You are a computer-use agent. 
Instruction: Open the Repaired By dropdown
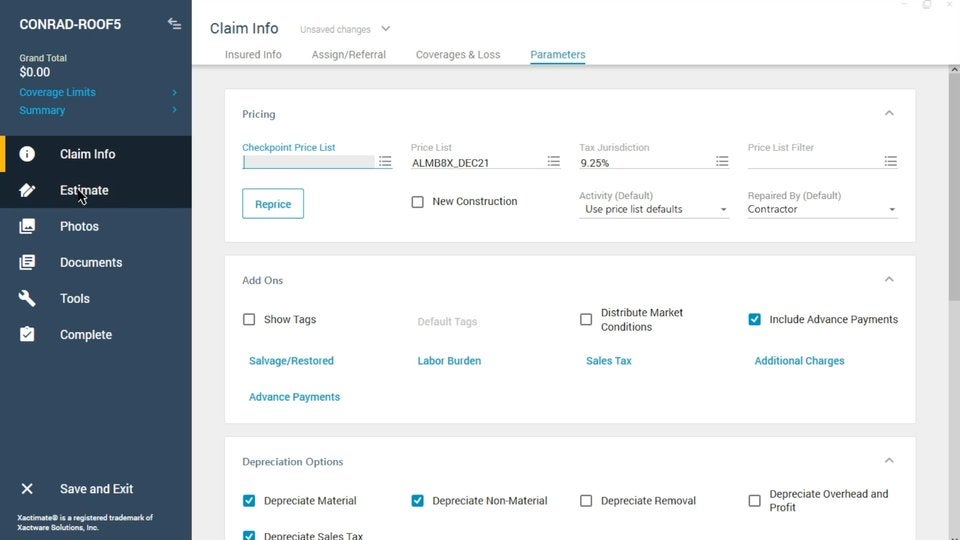822,210
